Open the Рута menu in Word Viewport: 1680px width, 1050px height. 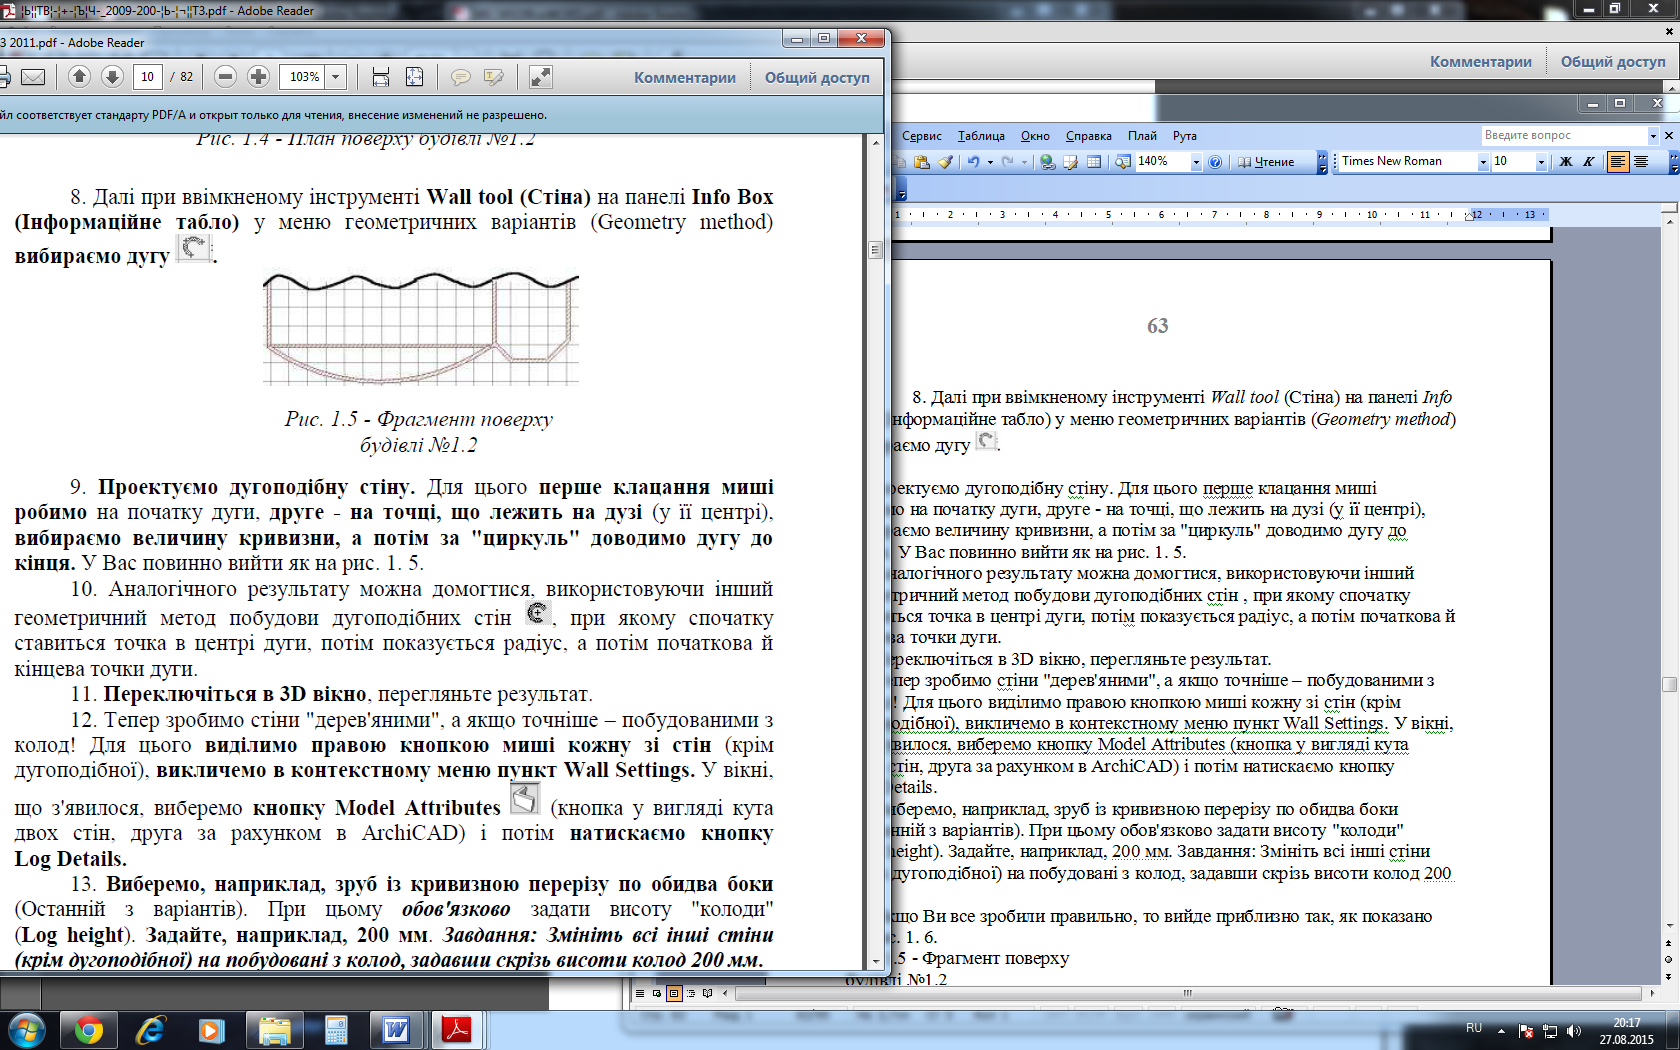1185,136
